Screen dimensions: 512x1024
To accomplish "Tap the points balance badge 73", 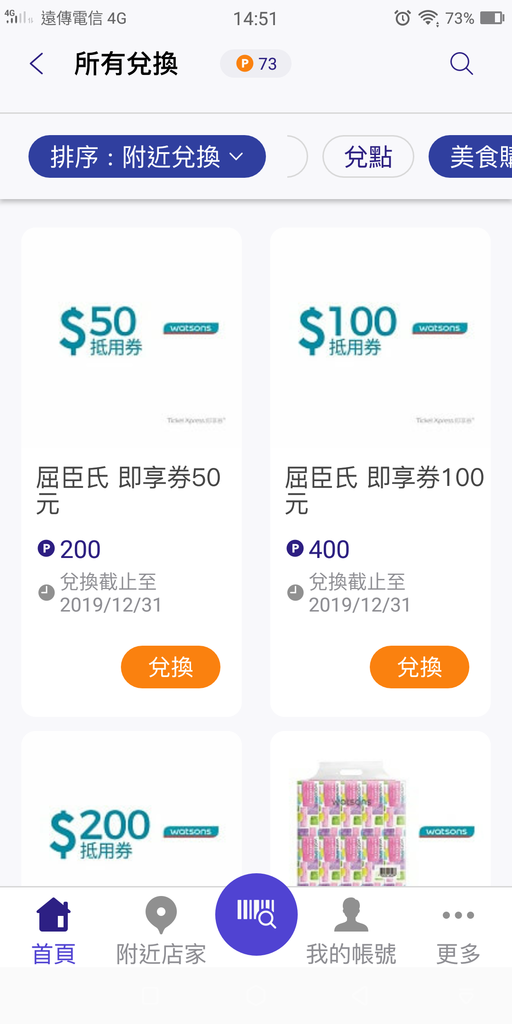I will tap(255, 64).
